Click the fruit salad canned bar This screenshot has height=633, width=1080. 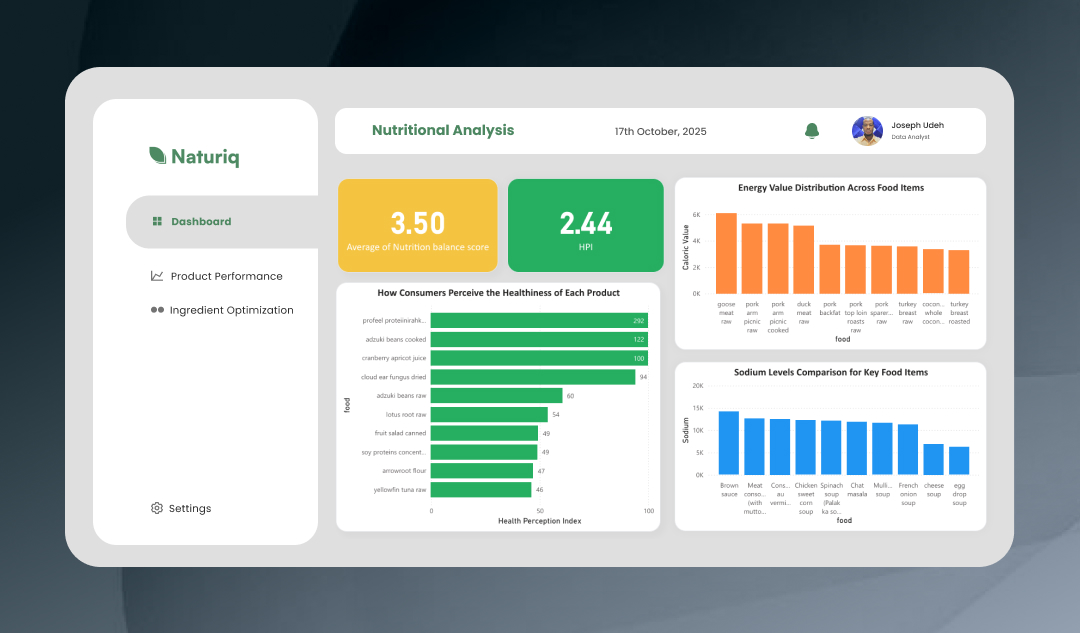(x=484, y=433)
